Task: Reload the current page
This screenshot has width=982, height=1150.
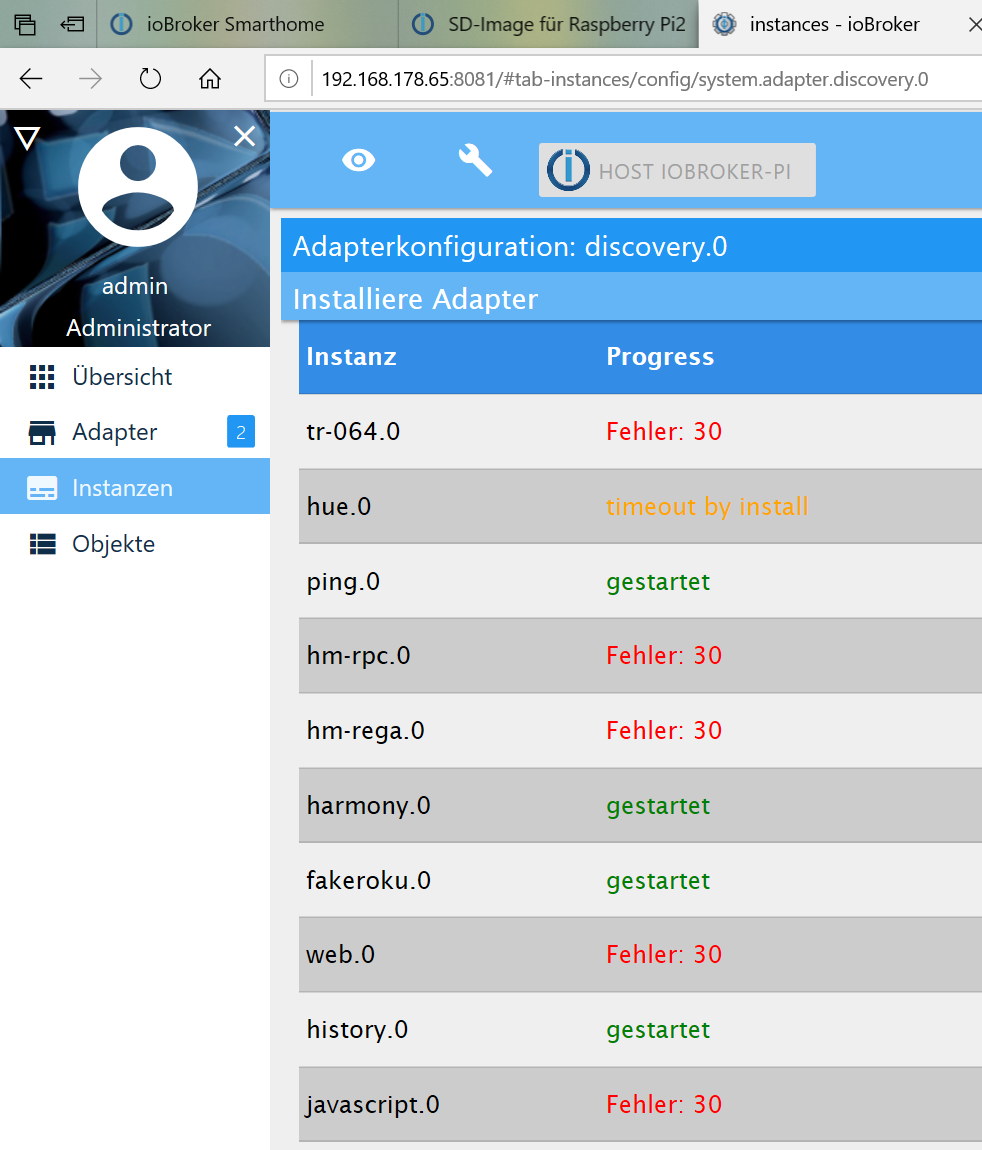Action: (150, 78)
